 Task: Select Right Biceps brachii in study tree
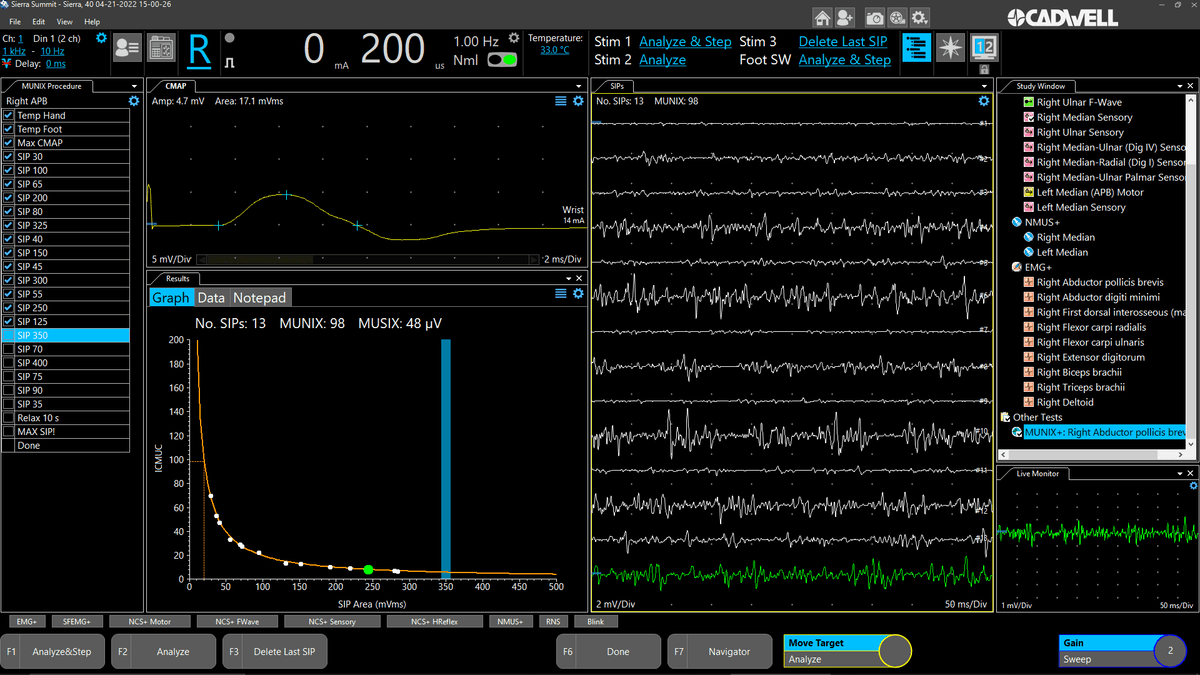pyautogui.click(x=1080, y=372)
